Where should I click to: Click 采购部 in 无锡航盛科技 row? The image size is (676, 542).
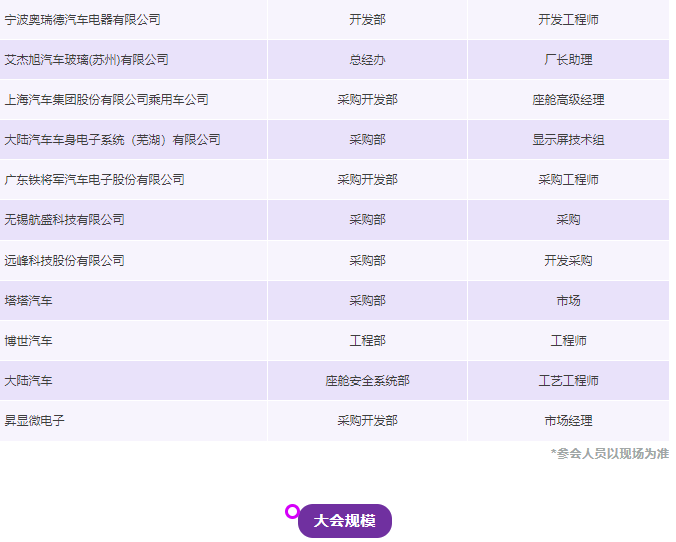(367, 220)
